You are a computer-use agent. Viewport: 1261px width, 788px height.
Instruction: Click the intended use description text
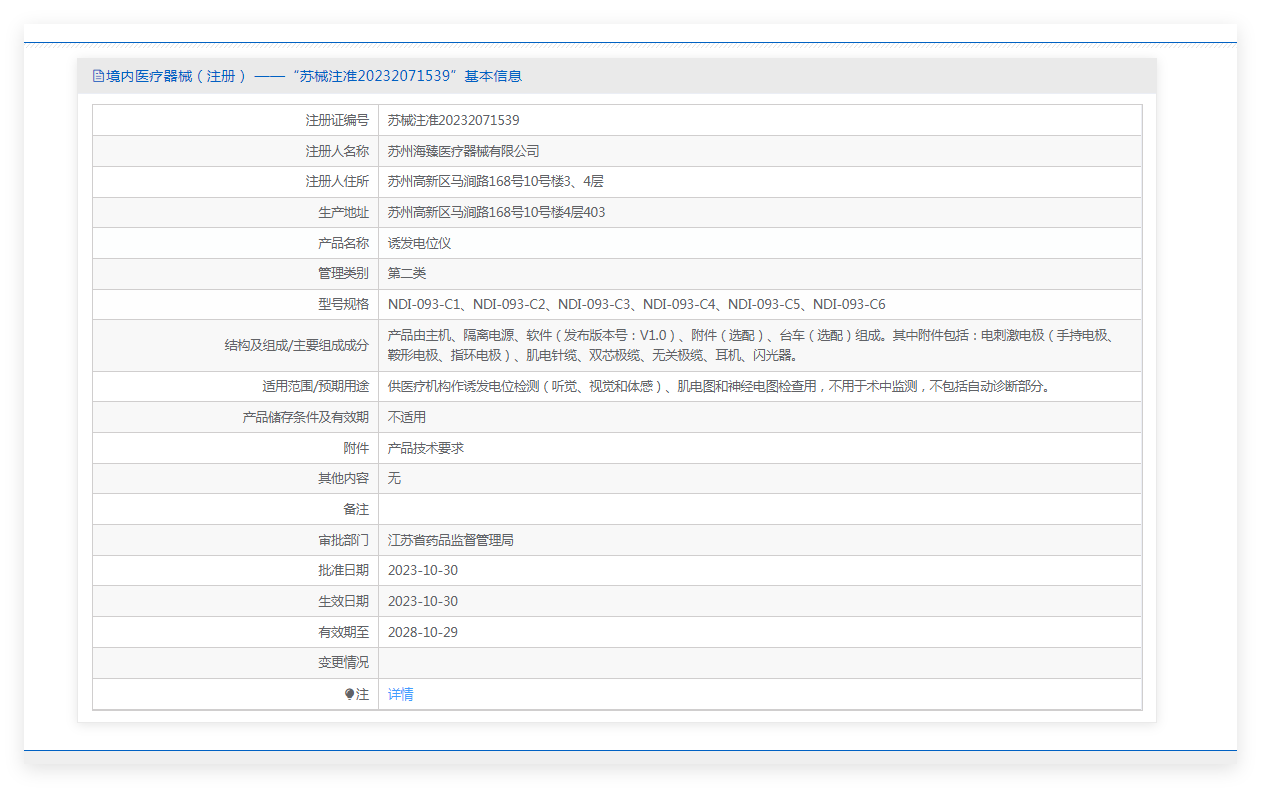719,386
